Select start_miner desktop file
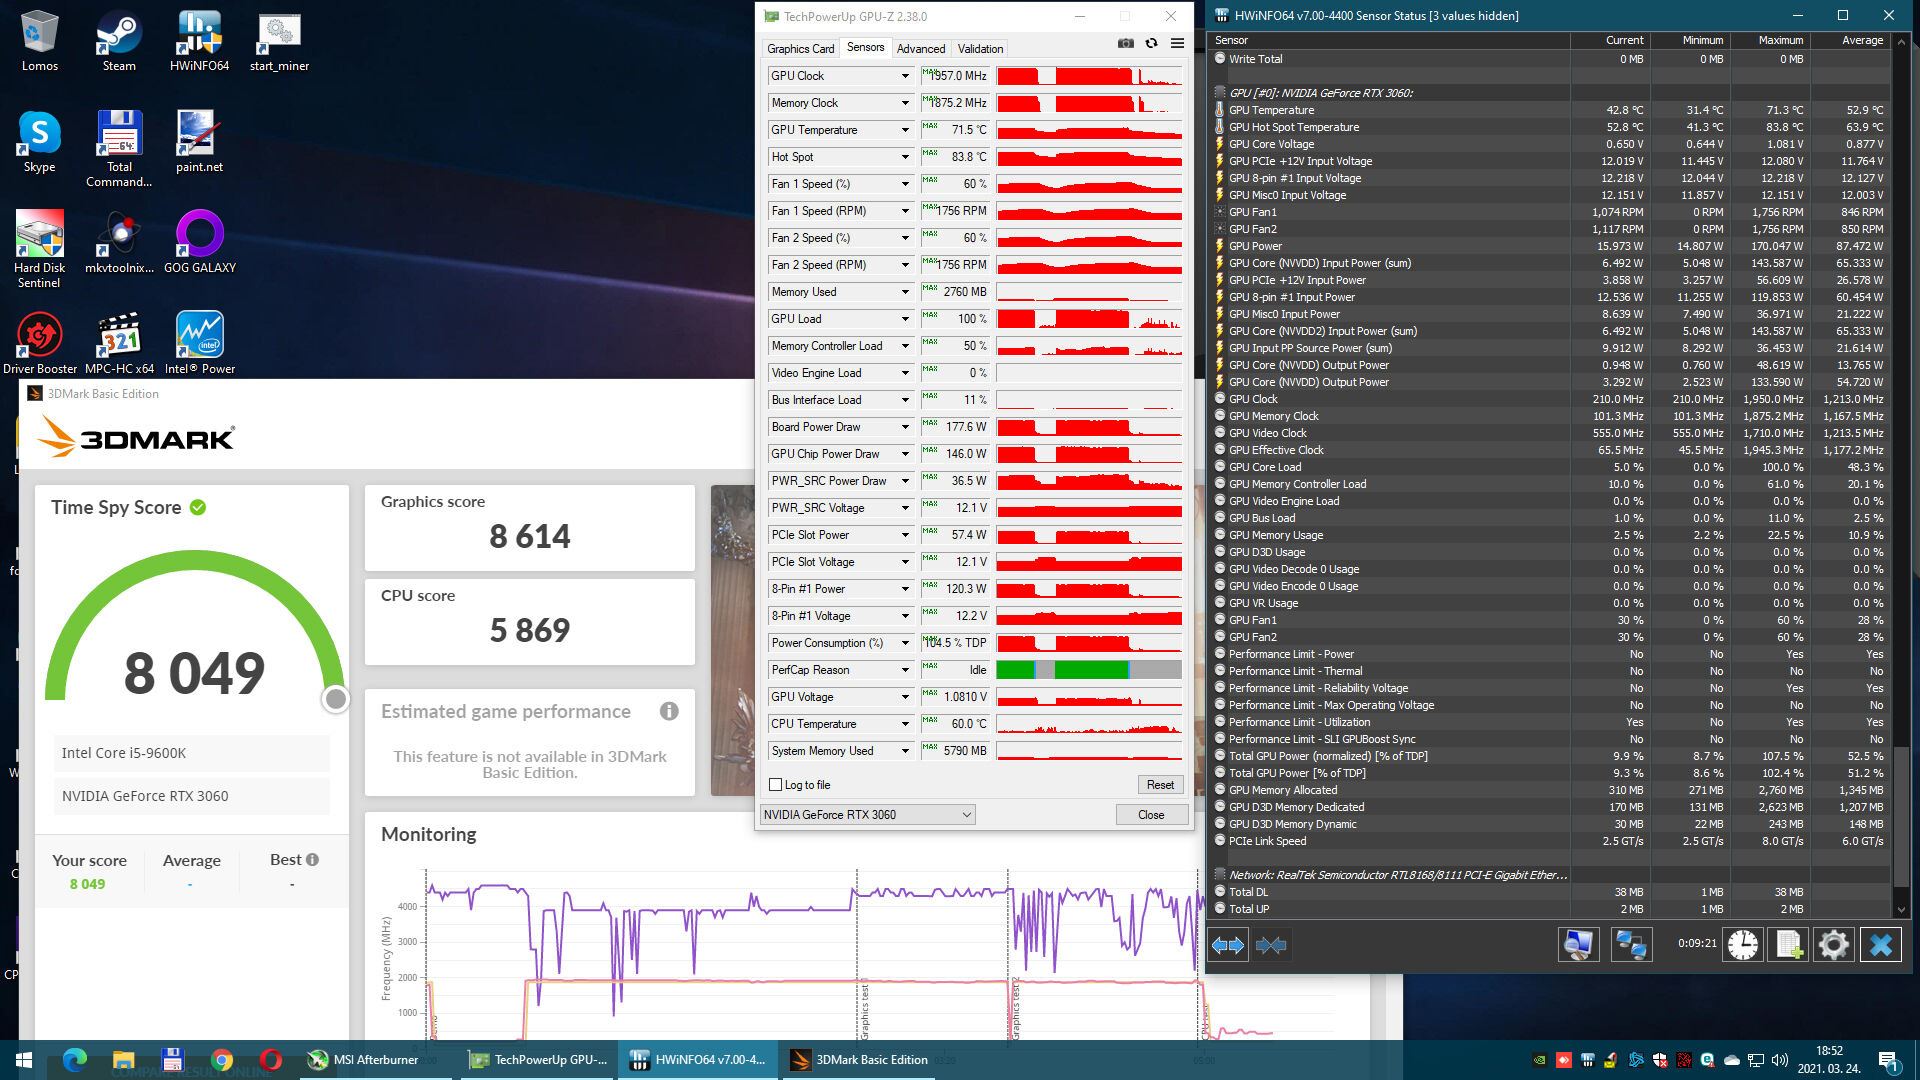Screen dimensions: 1920x1080 click(x=279, y=41)
